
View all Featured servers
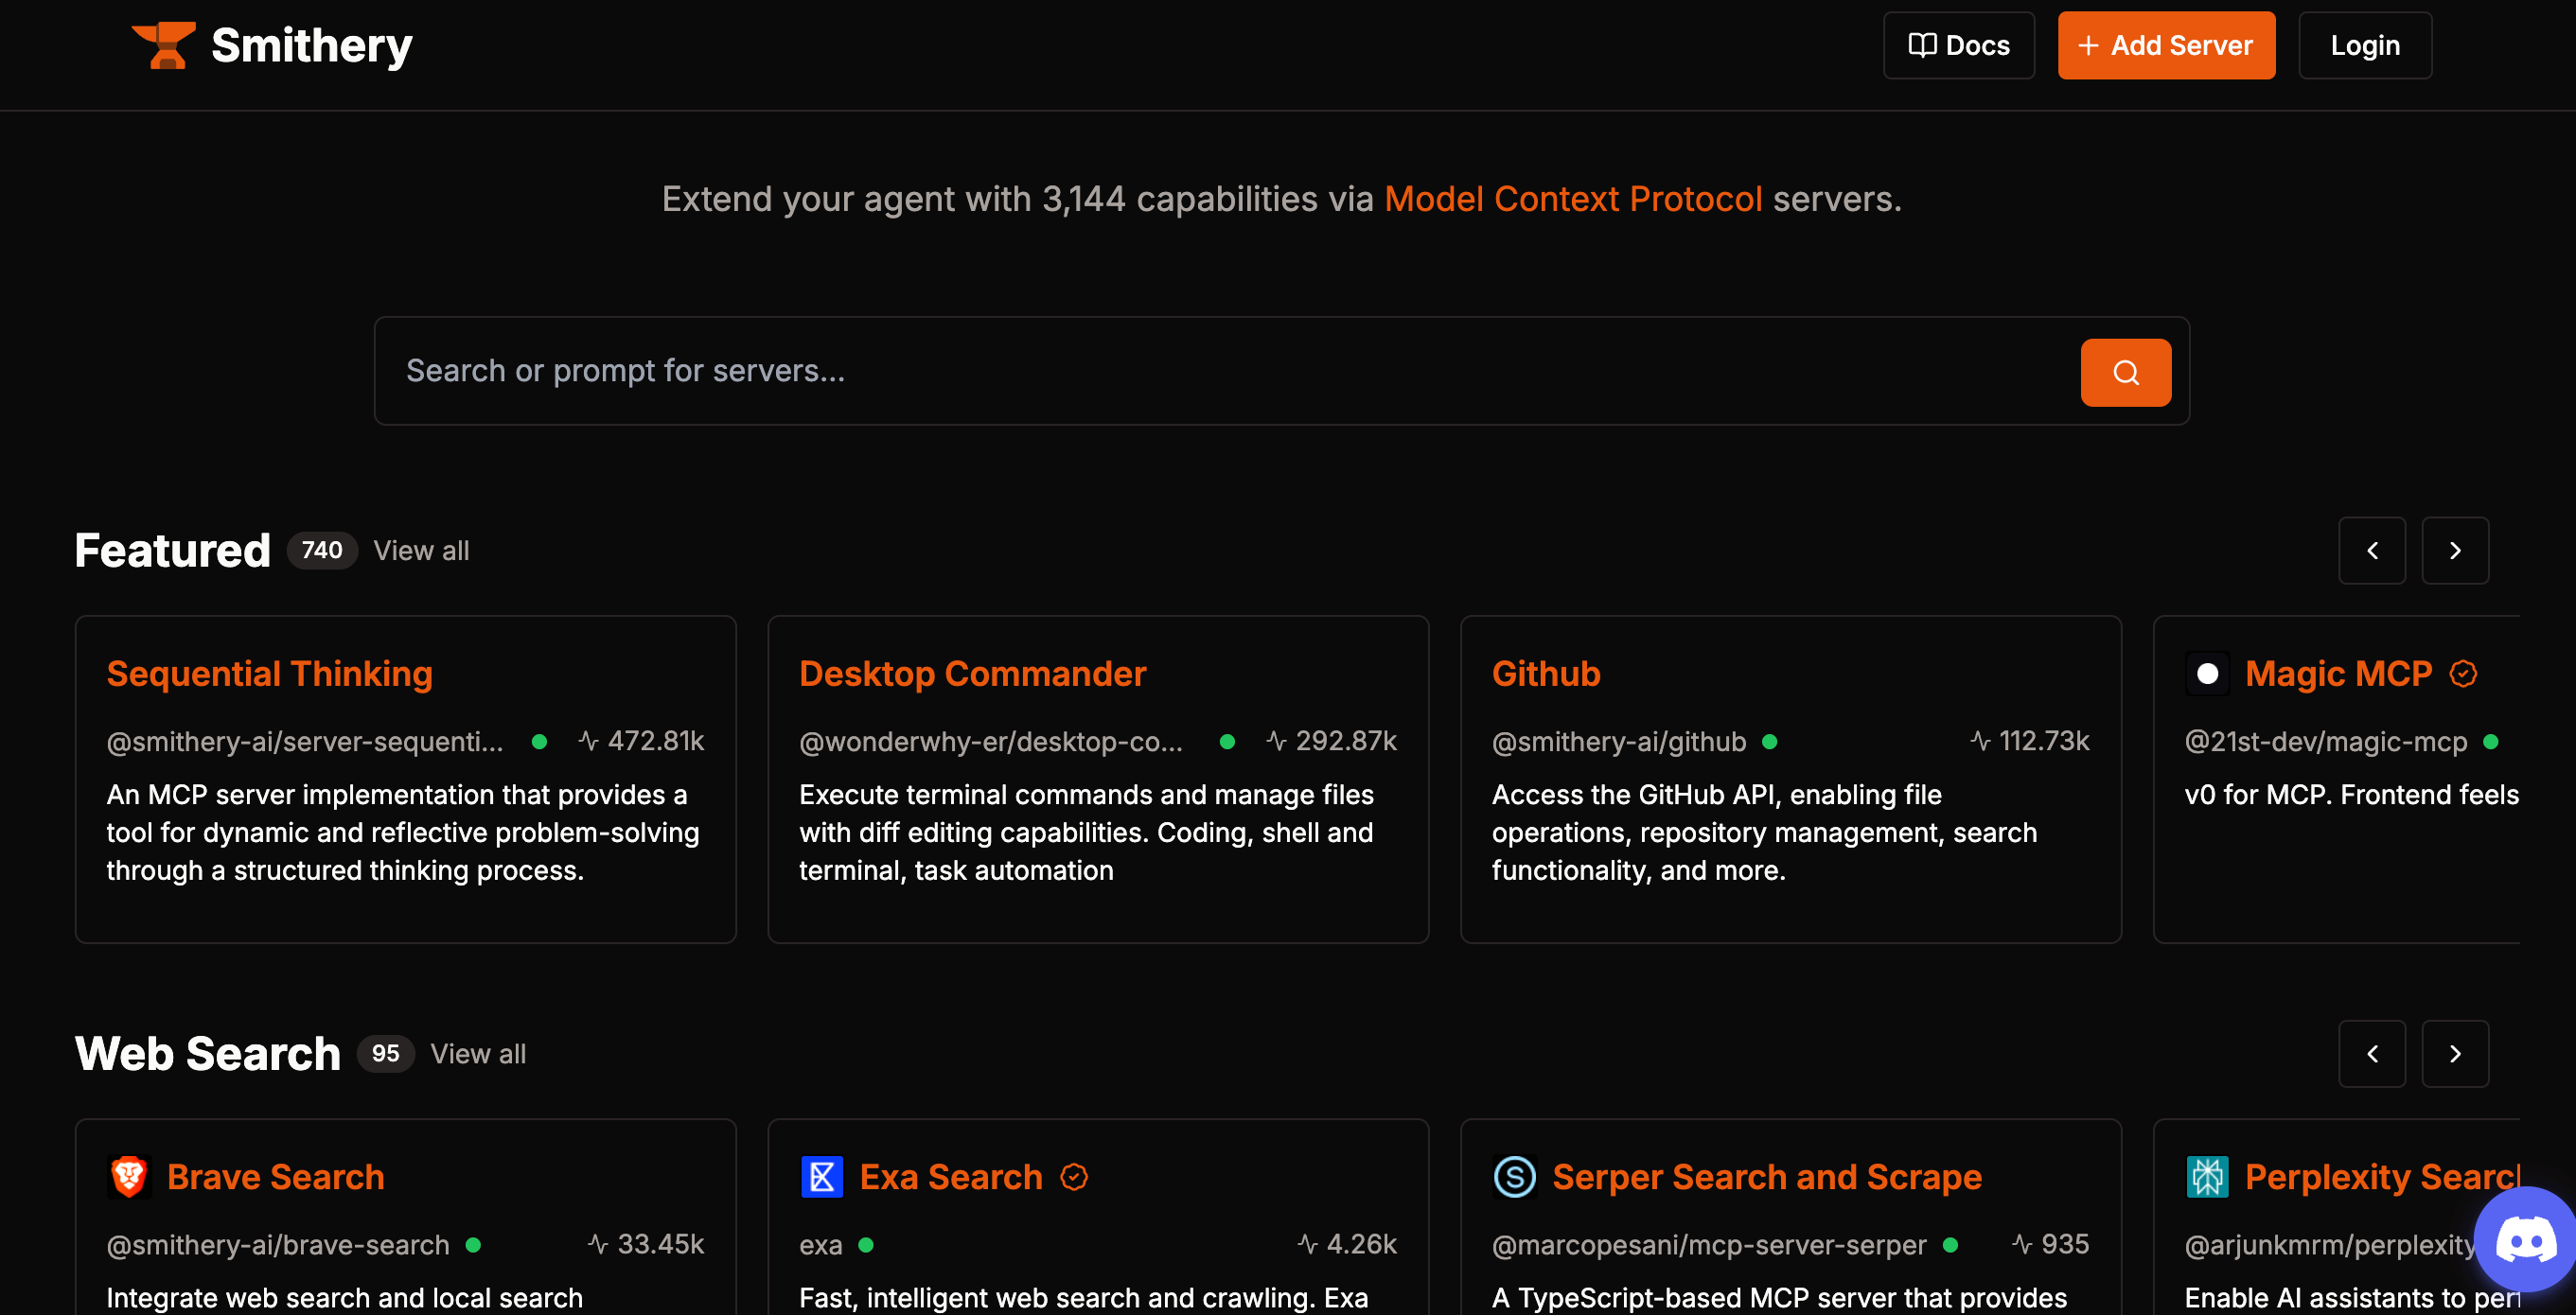[x=421, y=551]
